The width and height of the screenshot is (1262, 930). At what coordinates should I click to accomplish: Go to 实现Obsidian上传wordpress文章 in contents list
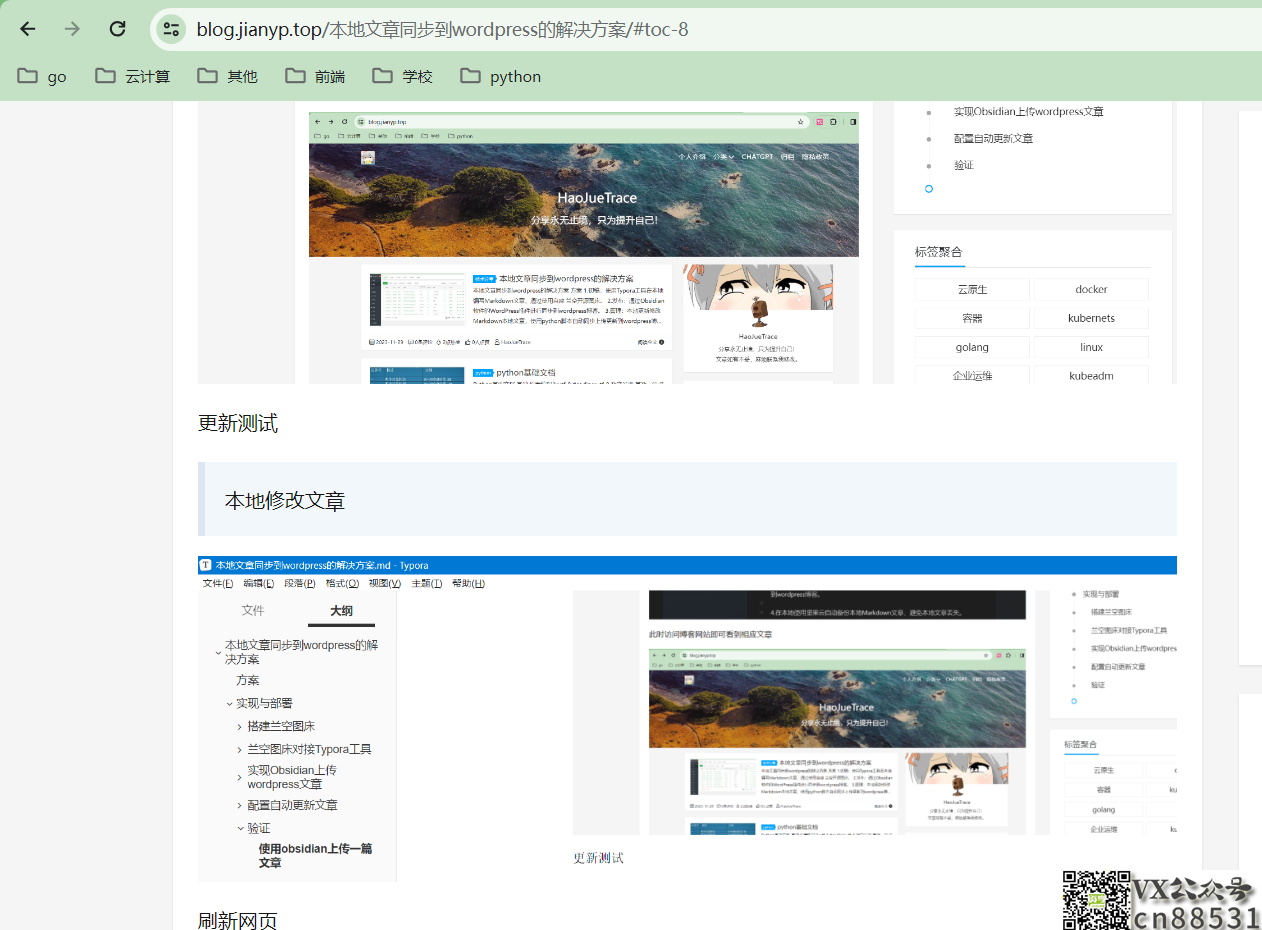click(x=1028, y=112)
